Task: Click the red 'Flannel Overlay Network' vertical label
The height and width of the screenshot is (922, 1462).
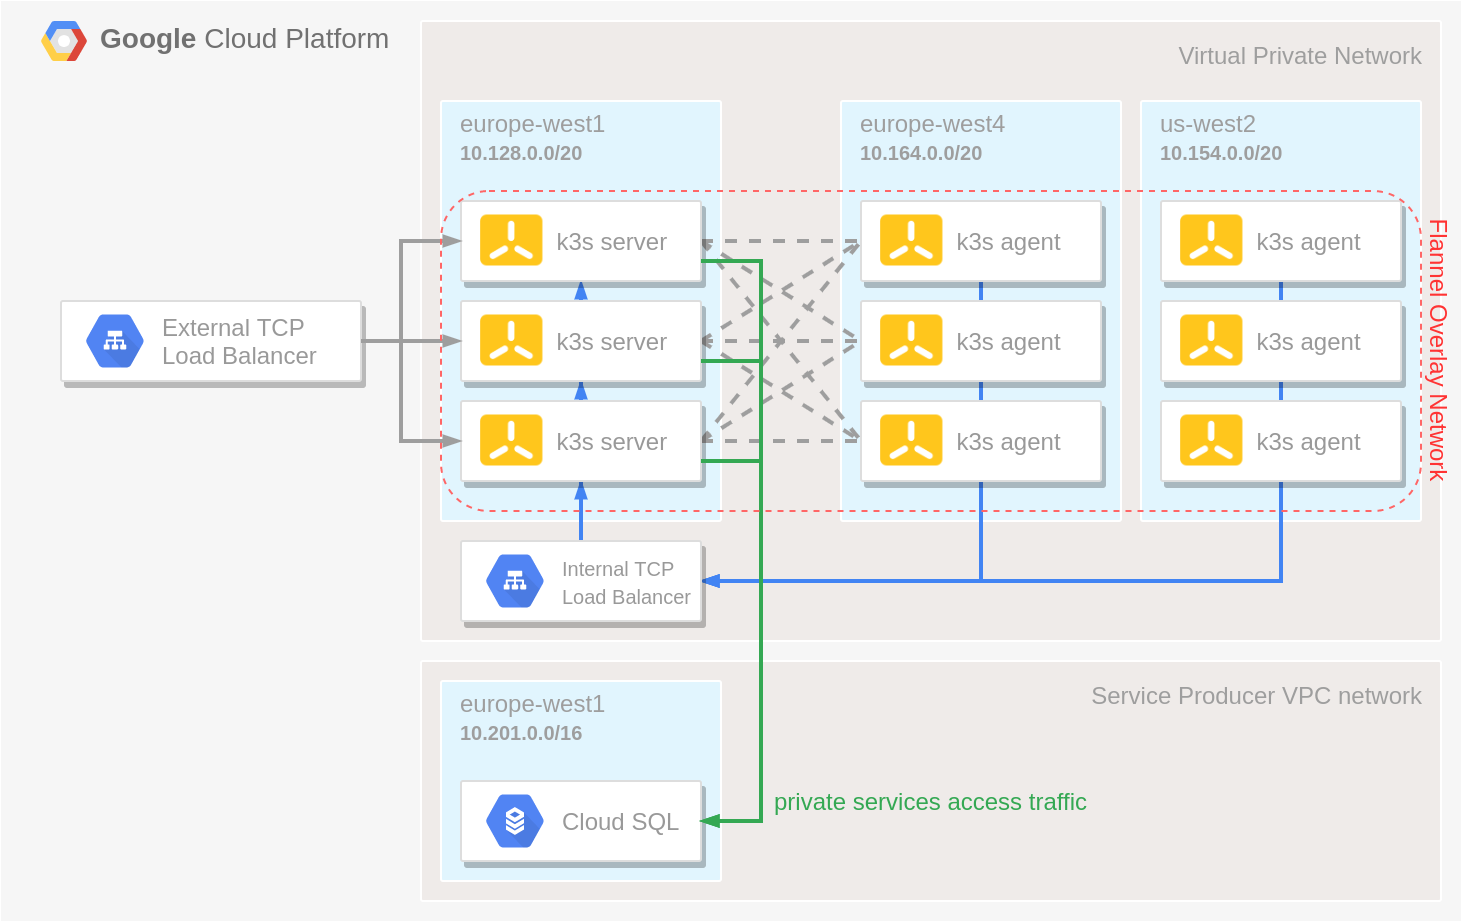Action: pos(1437,350)
